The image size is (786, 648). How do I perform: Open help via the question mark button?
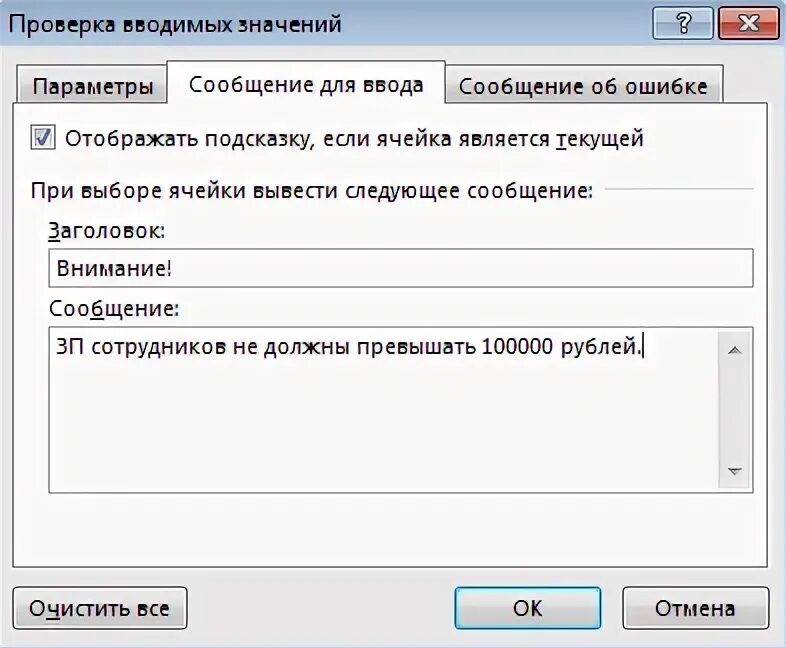[683, 23]
